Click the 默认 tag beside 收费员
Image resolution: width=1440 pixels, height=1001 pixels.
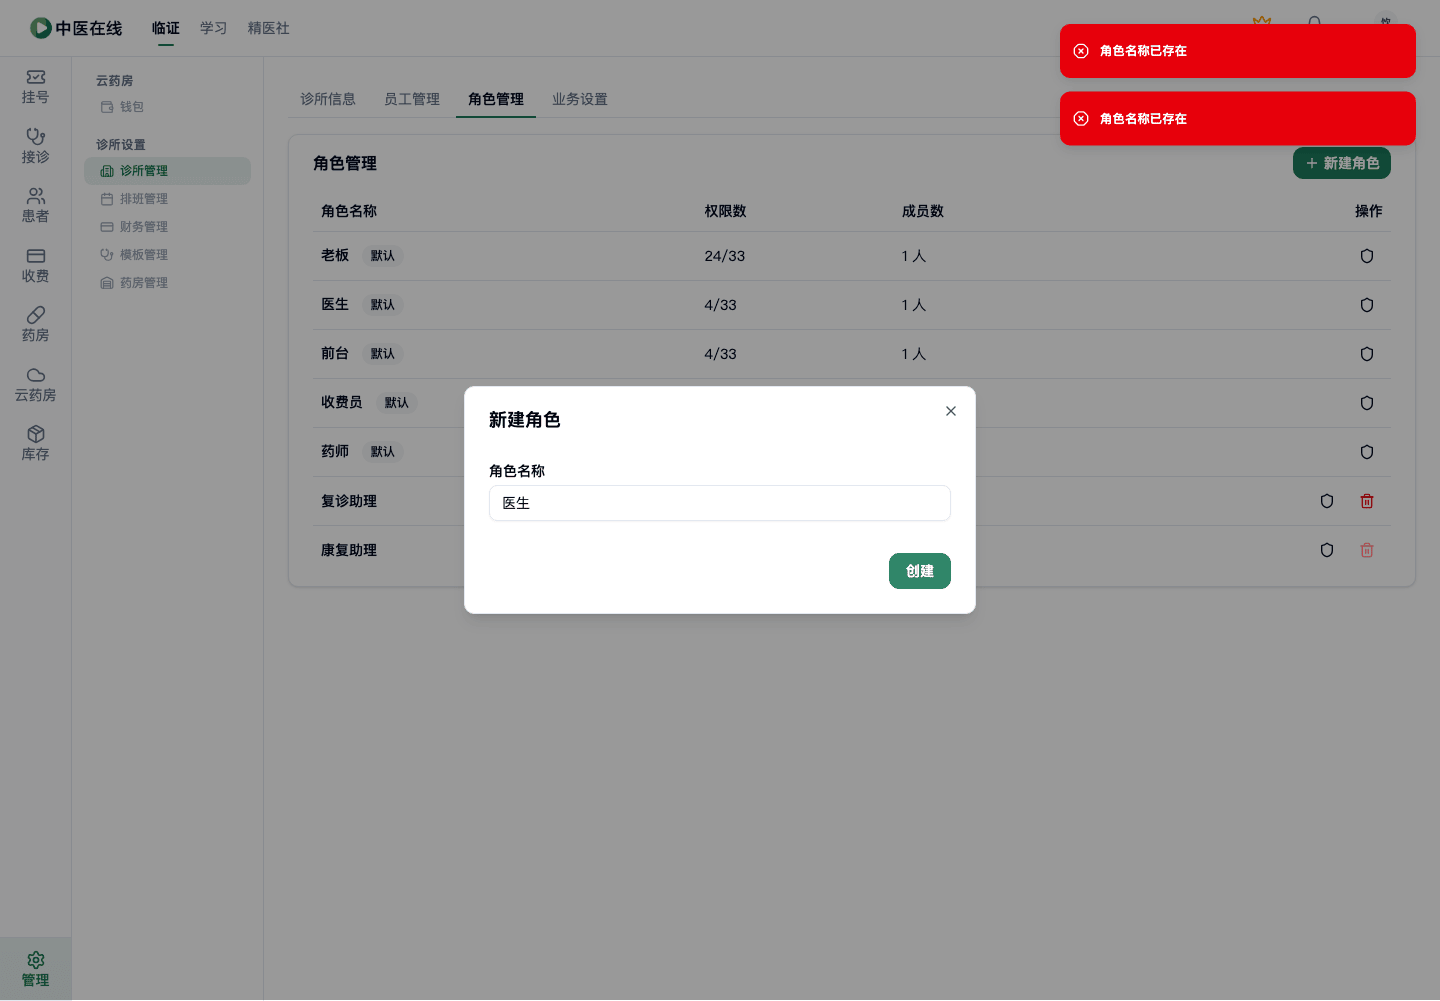click(396, 403)
